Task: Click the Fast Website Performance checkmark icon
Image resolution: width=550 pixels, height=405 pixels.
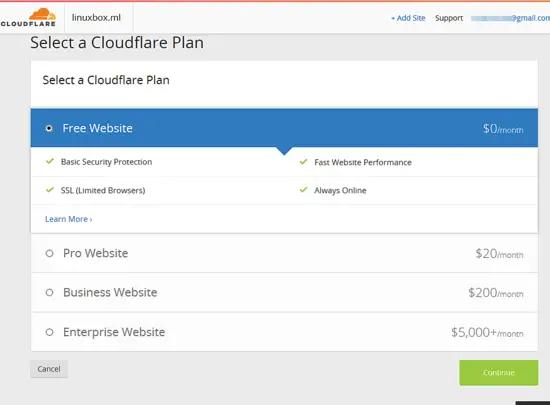Action: point(303,162)
